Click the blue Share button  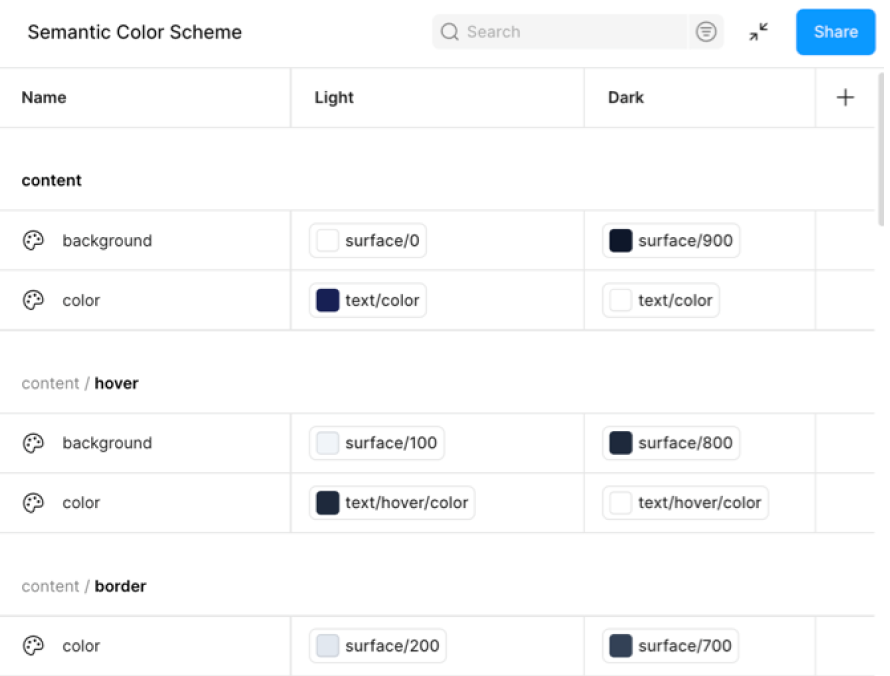point(836,32)
